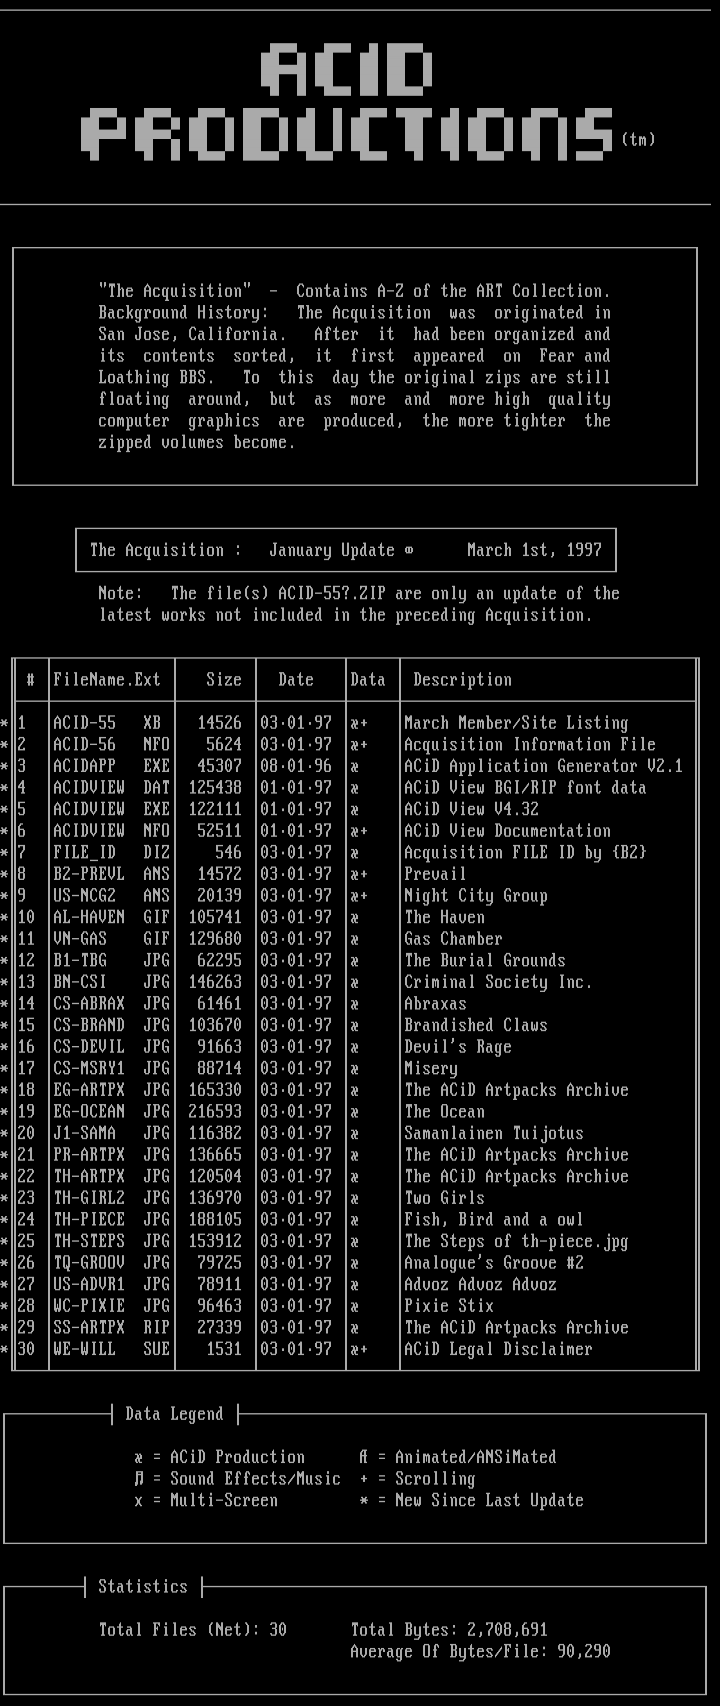Click the New Since Last Update asterisk
720x1706 pixels.
(364, 1501)
